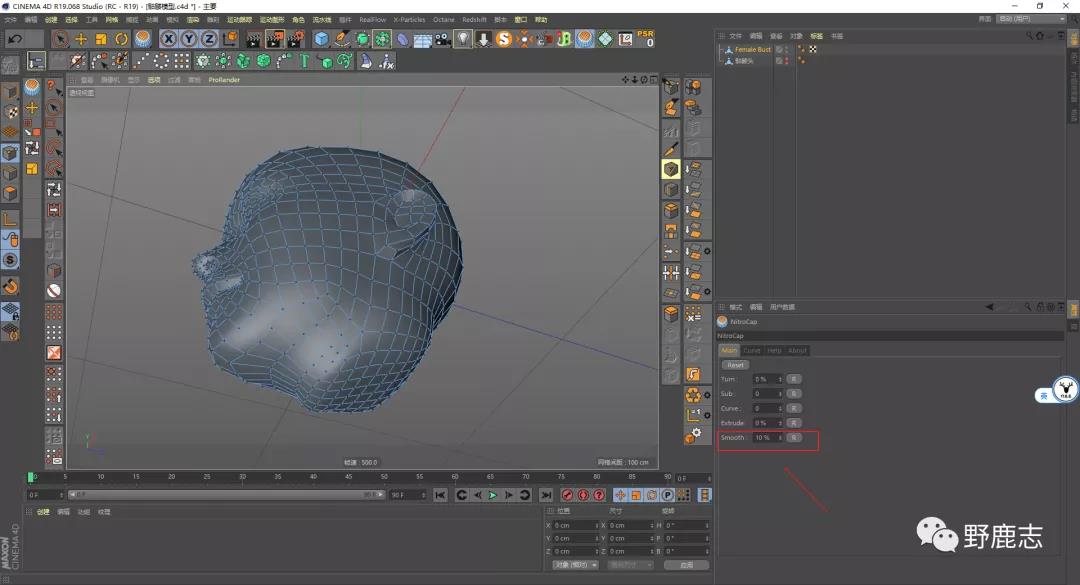Viewport: 1080px width, 585px height.
Task: Toggle render visibility dot of the second object
Action: [803, 60]
